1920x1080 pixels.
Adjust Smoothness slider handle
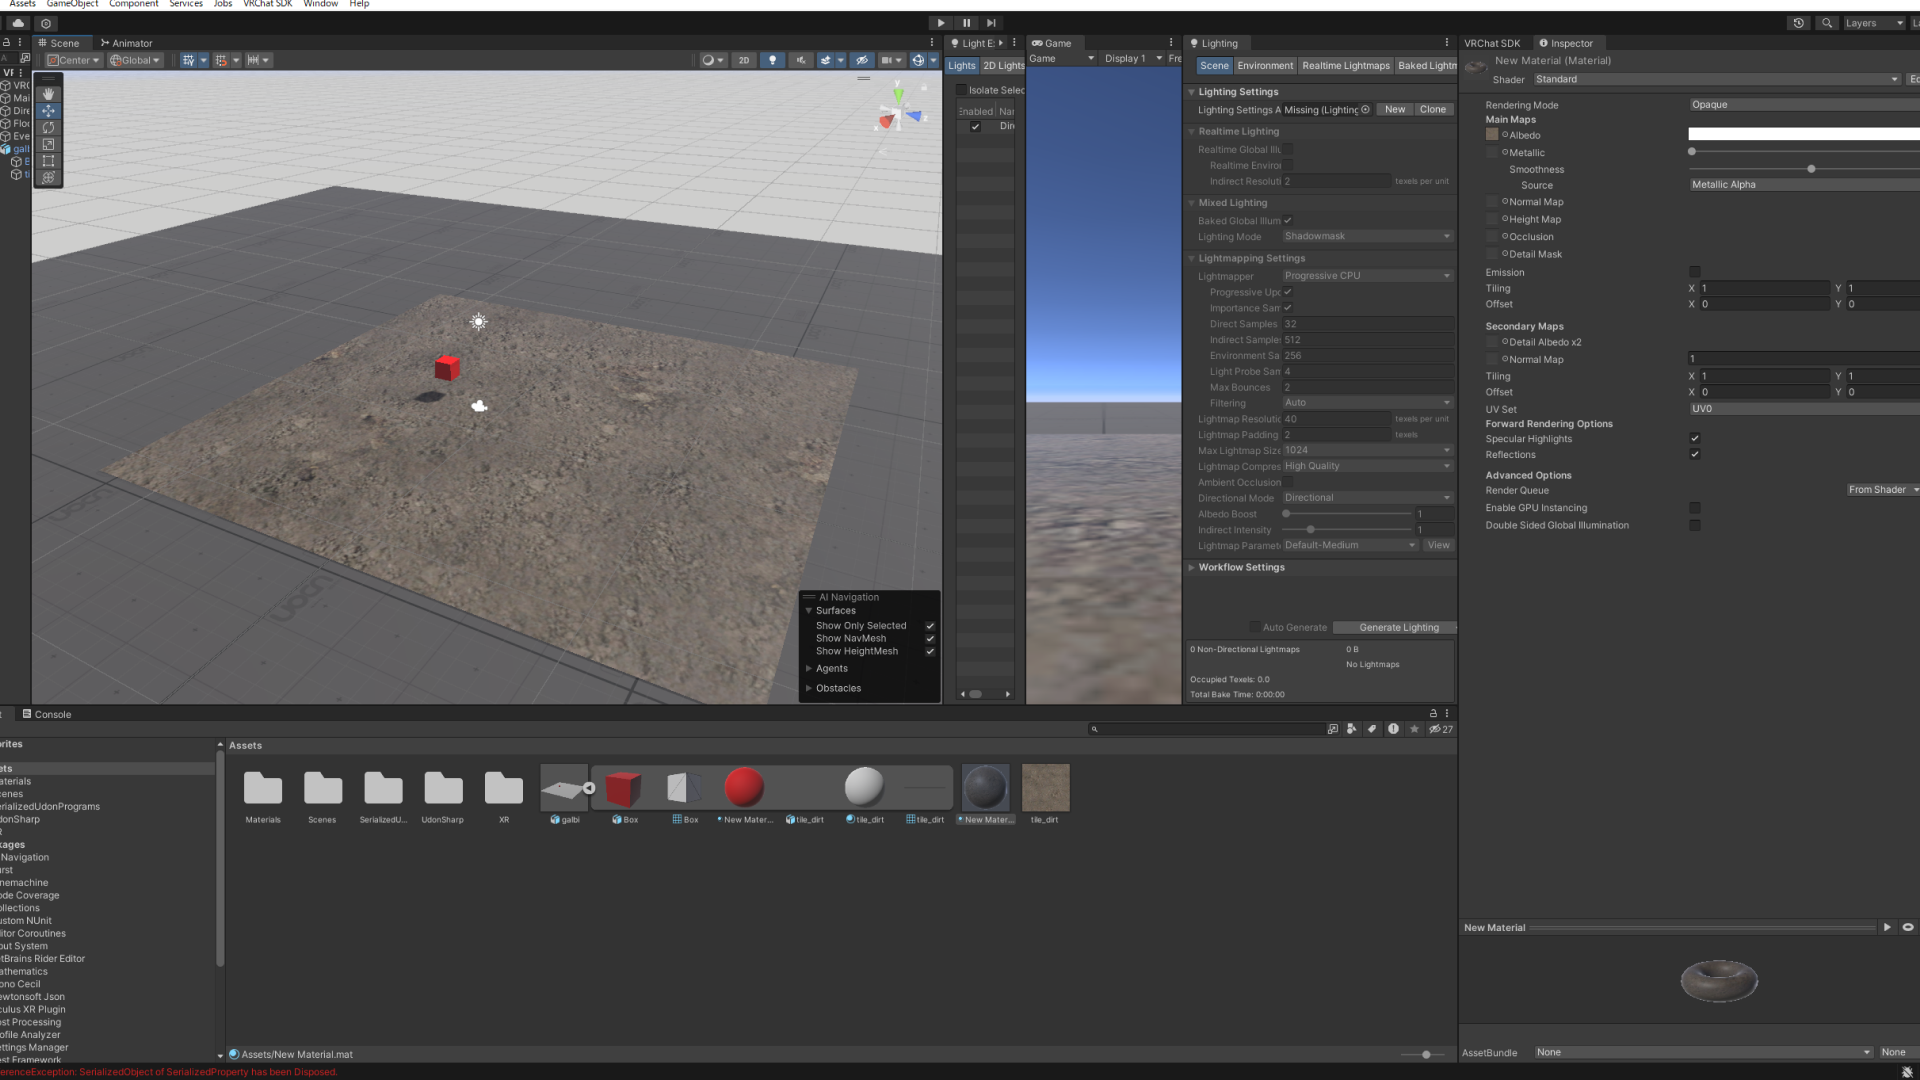click(1811, 169)
